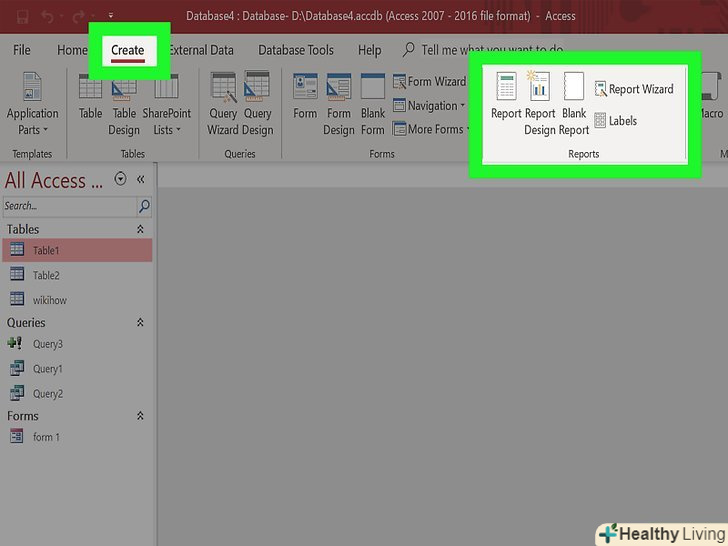The image size is (728, 546).
Task: Create a new Form
Action: 305,97
